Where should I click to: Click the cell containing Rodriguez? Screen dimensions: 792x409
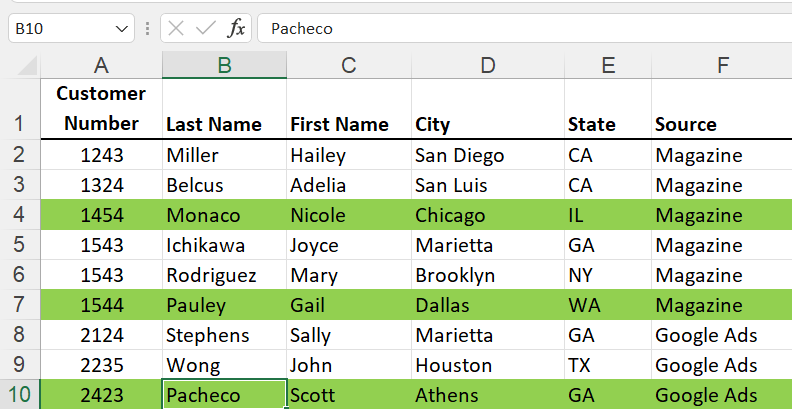click(x=224, y=275)
